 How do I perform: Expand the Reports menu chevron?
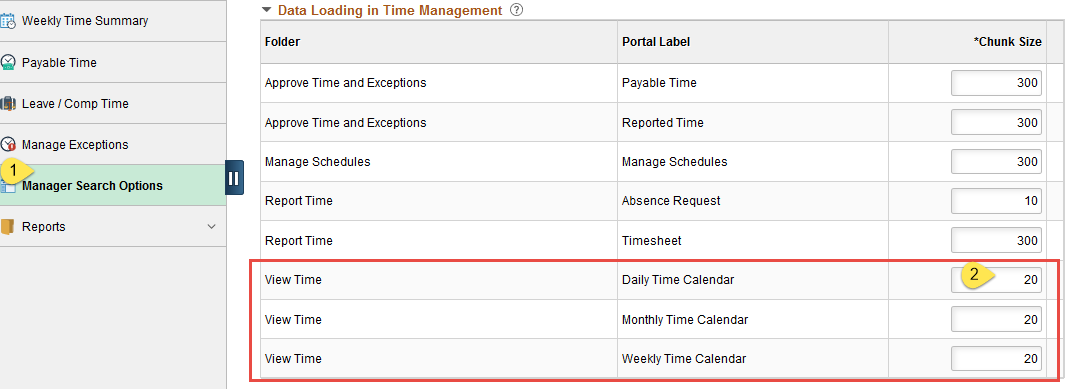[212, 226]
